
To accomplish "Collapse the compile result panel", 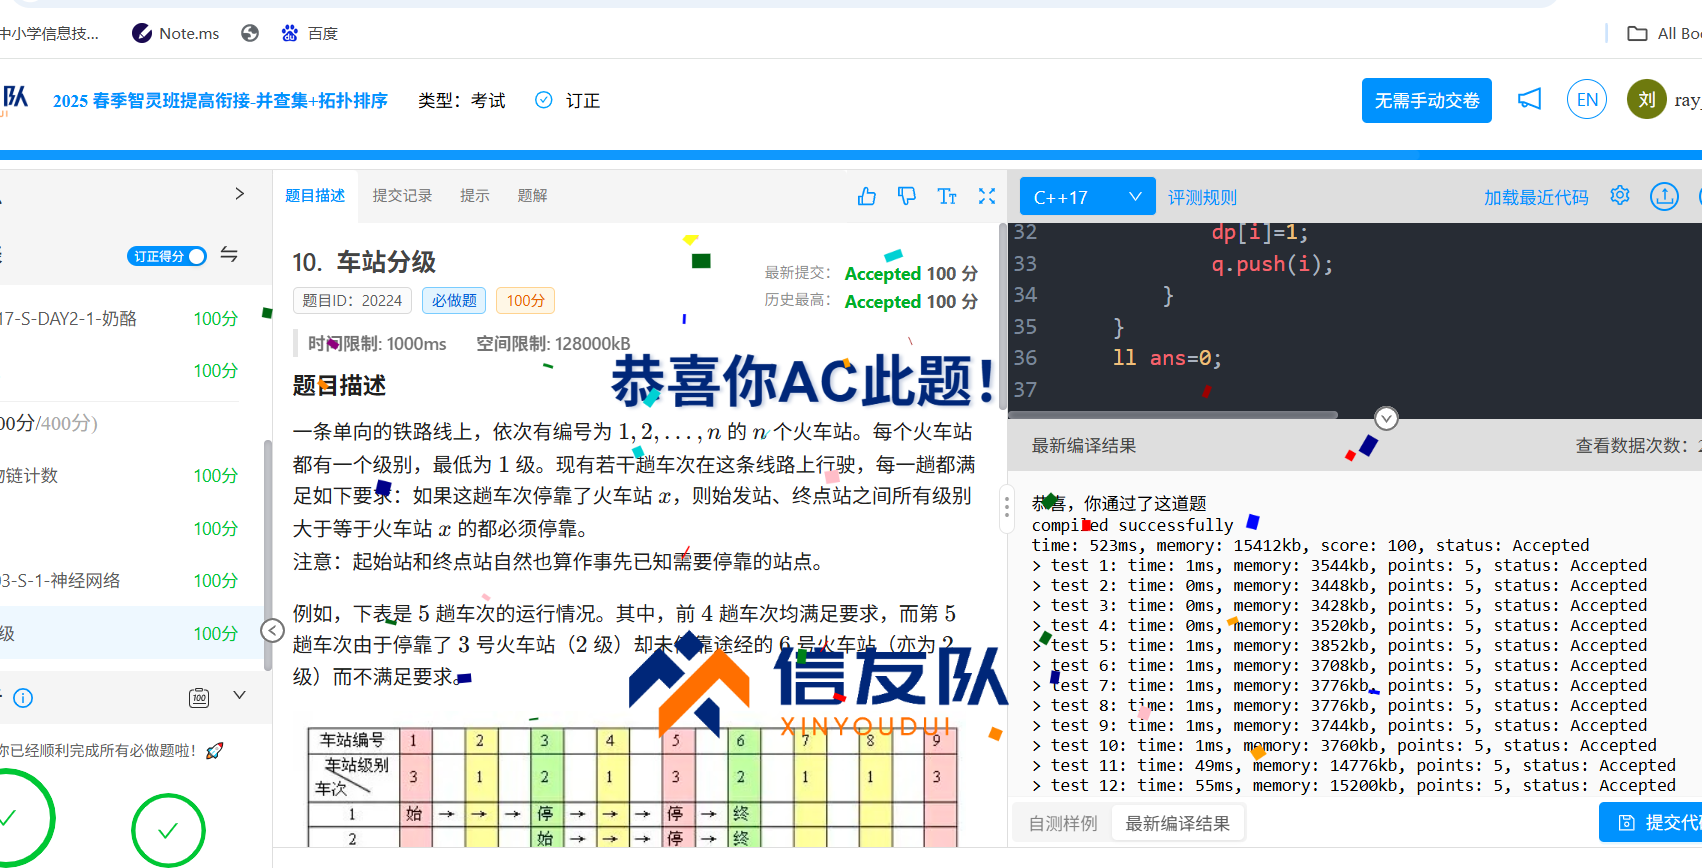I will click(x=1386, y=418).
